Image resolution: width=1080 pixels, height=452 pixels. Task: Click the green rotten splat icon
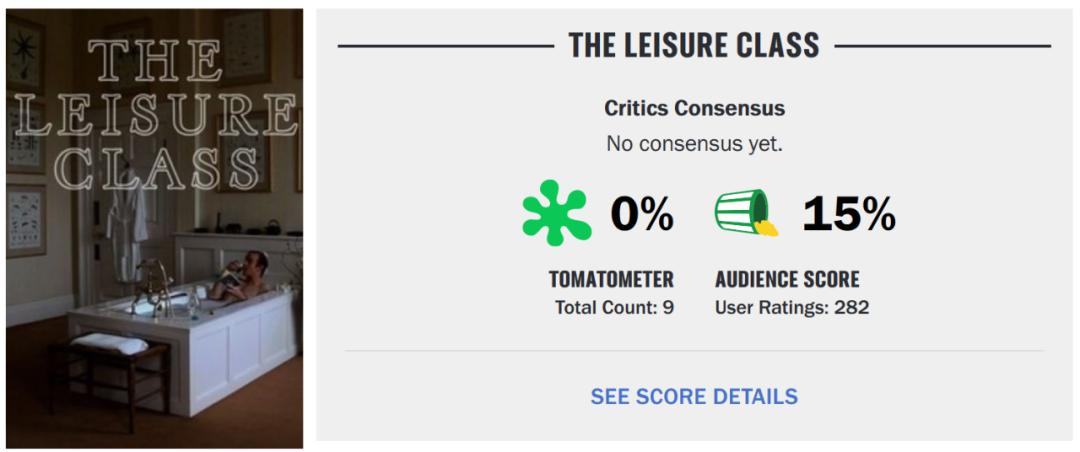(x=557, y=213)
